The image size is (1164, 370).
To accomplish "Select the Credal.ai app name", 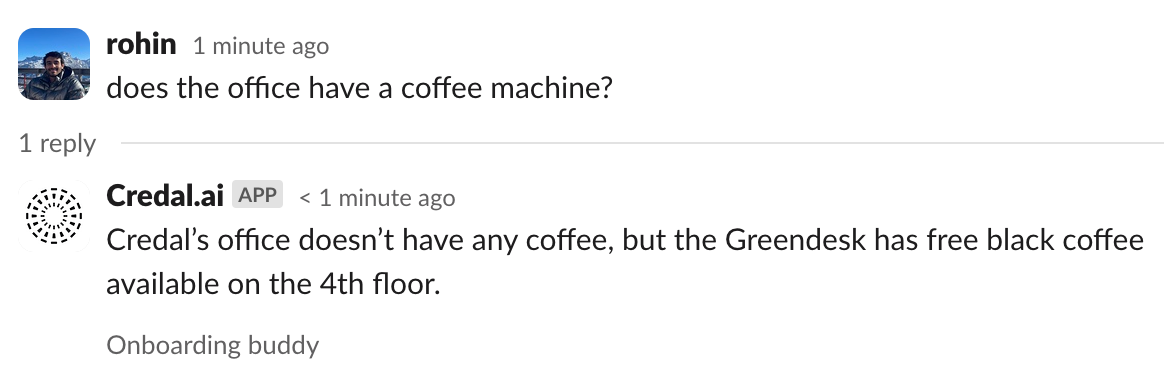I will tap(165, 196).
